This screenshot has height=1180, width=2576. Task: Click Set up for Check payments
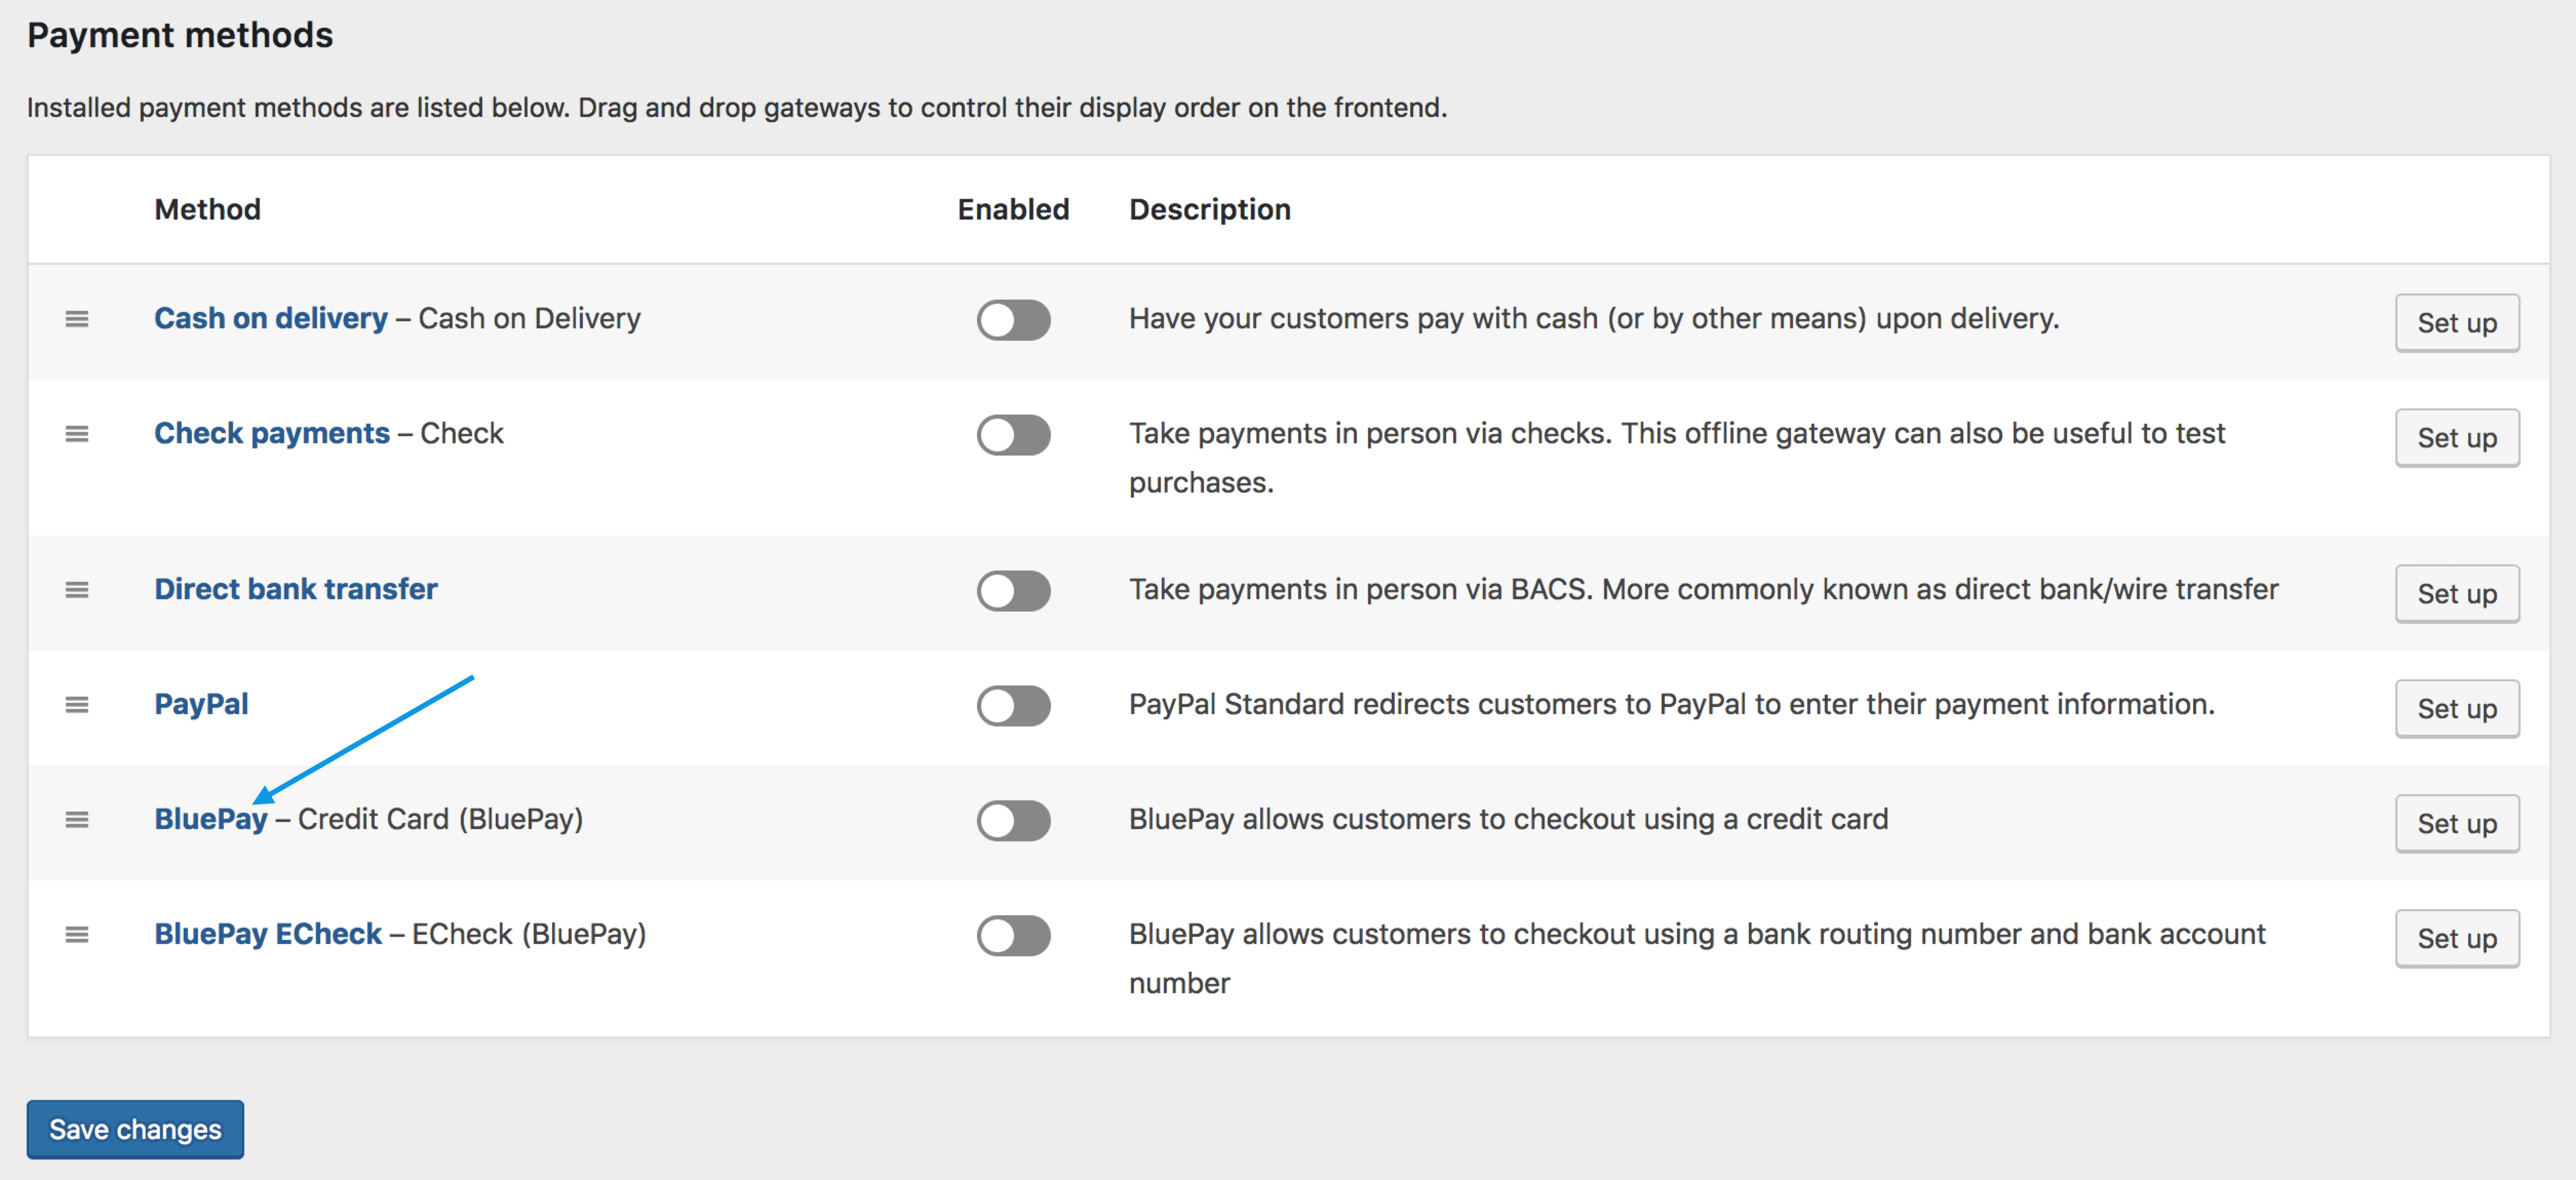point(2456,438)
